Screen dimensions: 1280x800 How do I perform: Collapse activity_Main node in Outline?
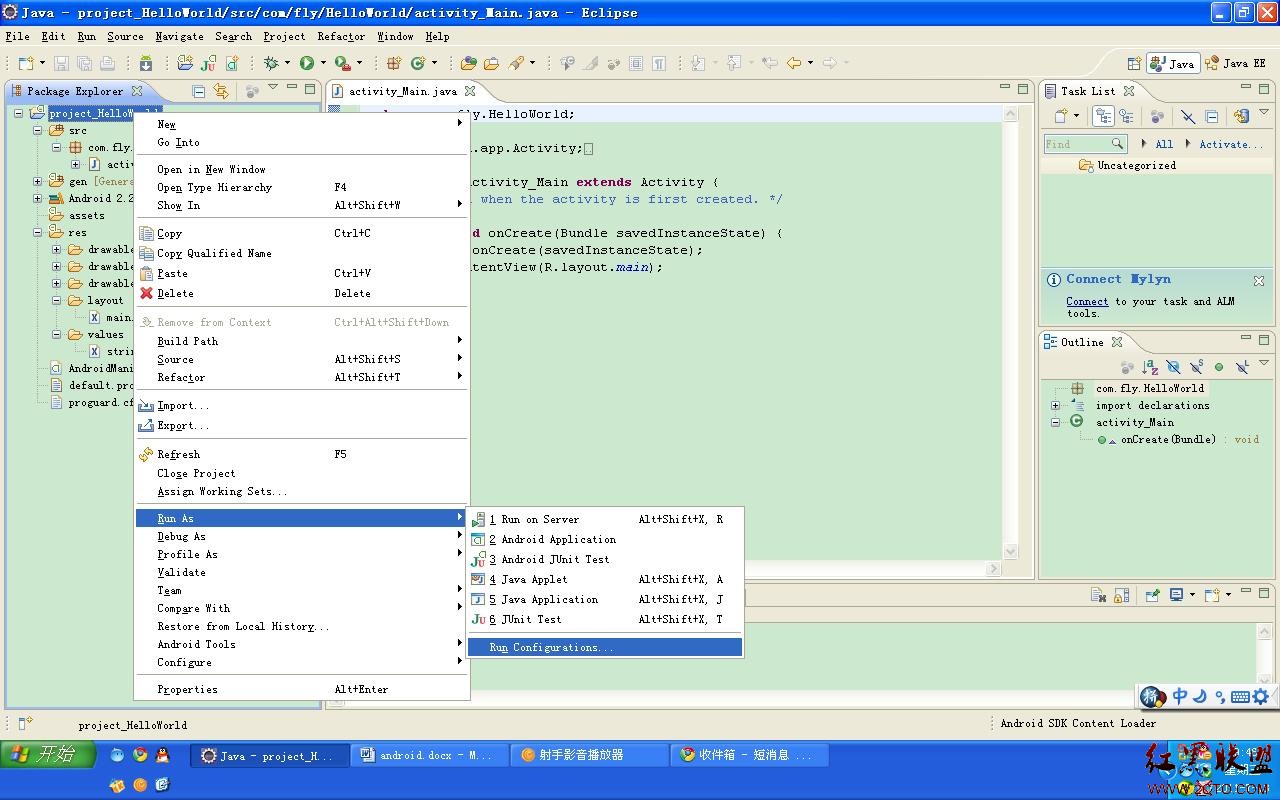coord(1055,422)
